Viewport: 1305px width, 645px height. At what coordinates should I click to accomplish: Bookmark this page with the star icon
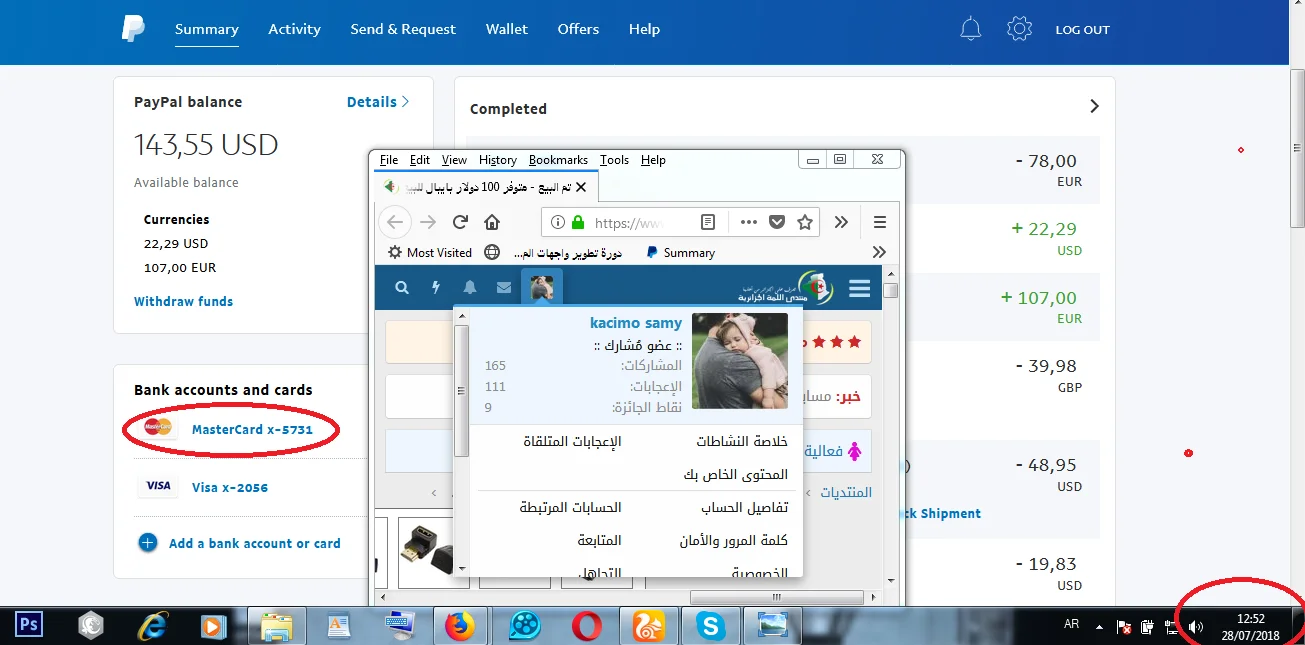click(x=804, y=222)
